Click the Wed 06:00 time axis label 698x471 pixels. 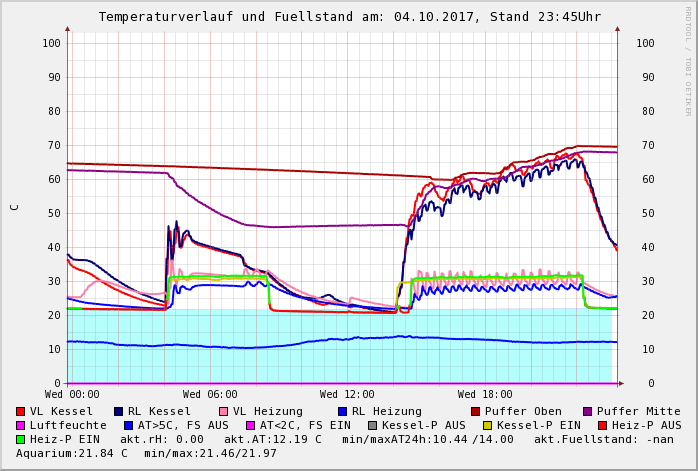point(210,395)
